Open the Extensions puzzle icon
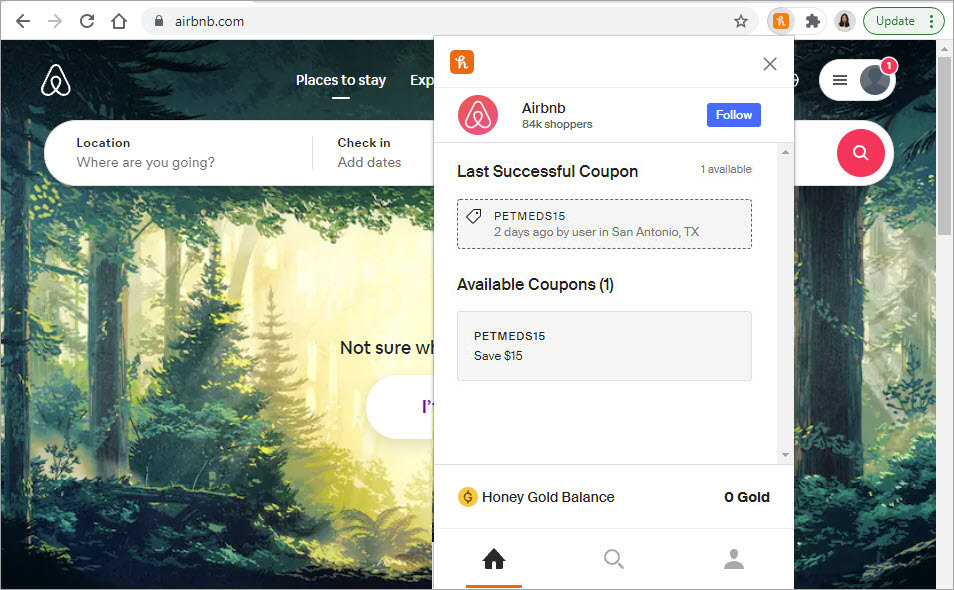The width and height of the screenshot is (954, 590). click(812, 21)
